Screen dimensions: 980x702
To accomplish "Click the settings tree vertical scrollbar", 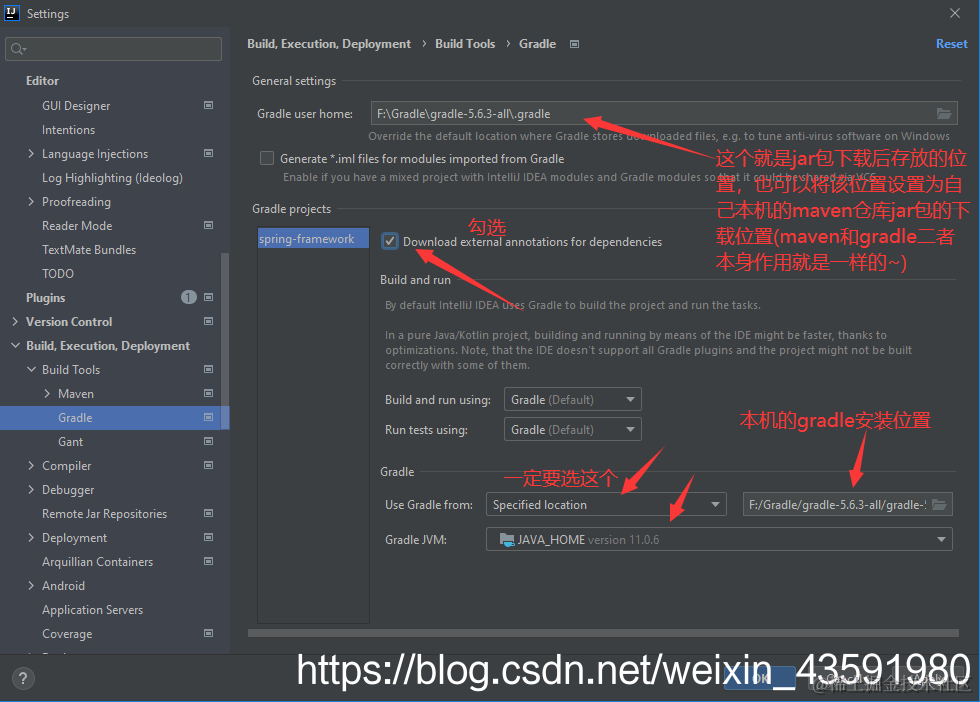I will 225,341.
